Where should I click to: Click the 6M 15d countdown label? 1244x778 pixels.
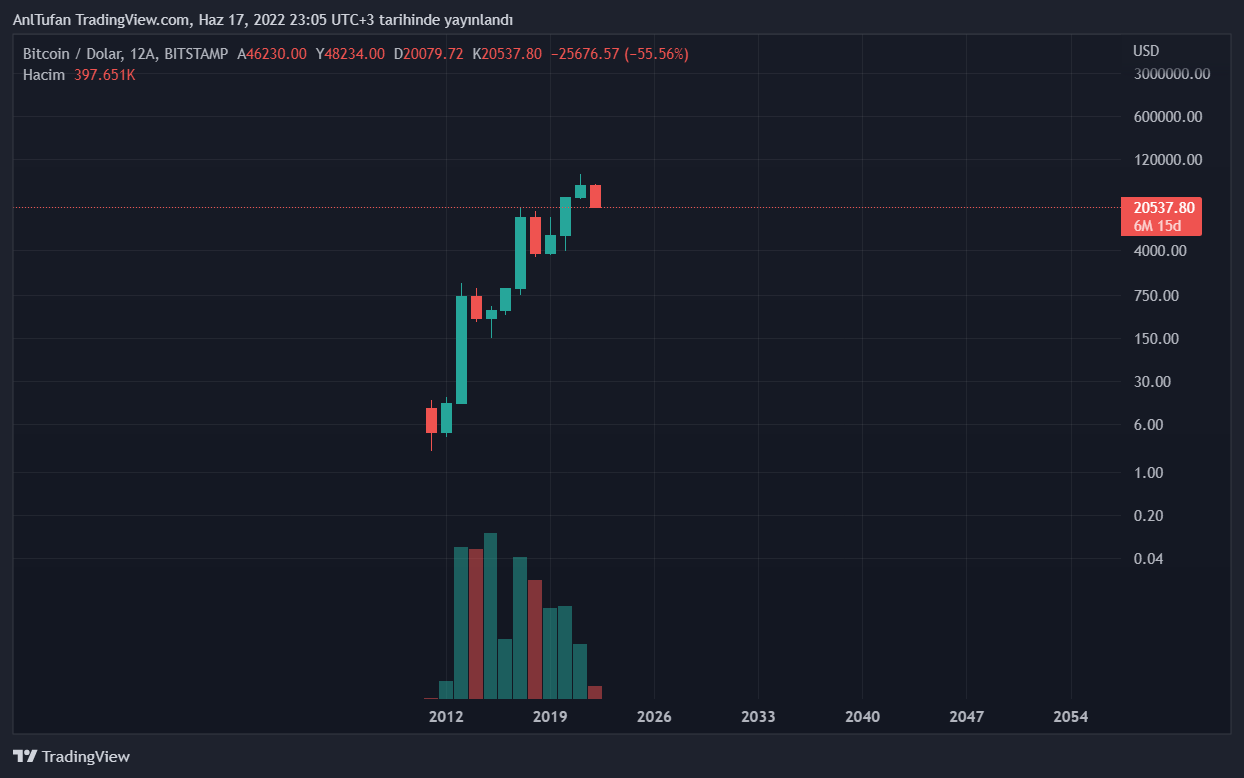click(1158, 226)
